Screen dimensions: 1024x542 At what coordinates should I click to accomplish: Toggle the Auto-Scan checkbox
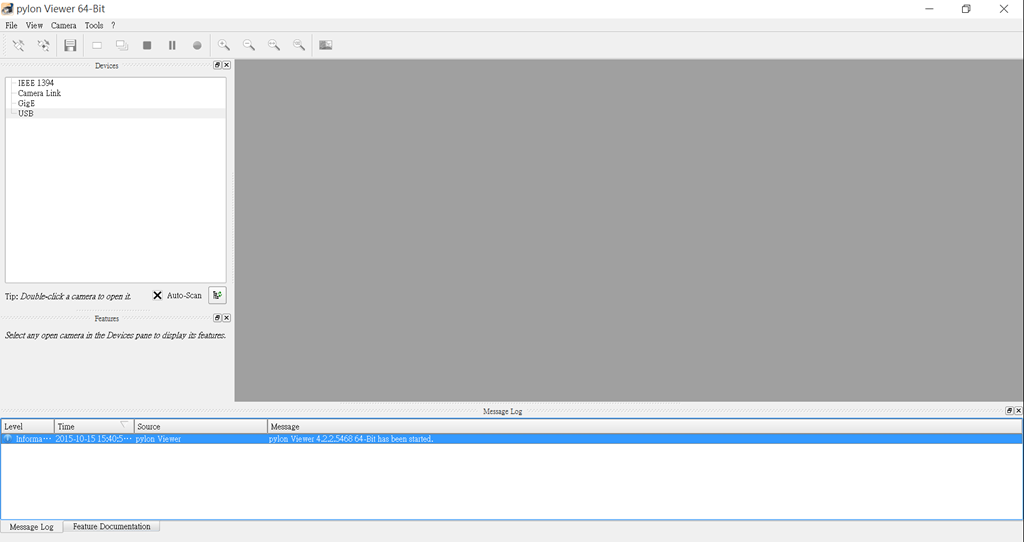pyautogui.click(x=157, y=295)
